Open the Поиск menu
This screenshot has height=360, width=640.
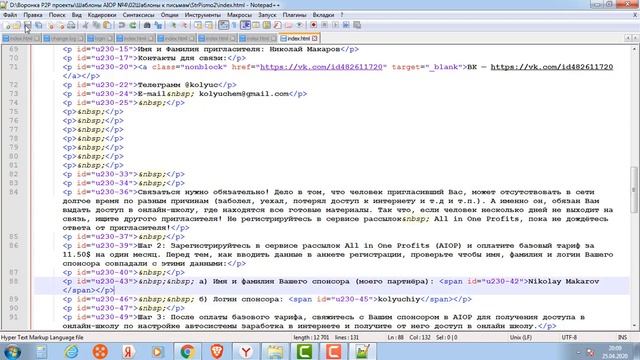coord(57,15)
